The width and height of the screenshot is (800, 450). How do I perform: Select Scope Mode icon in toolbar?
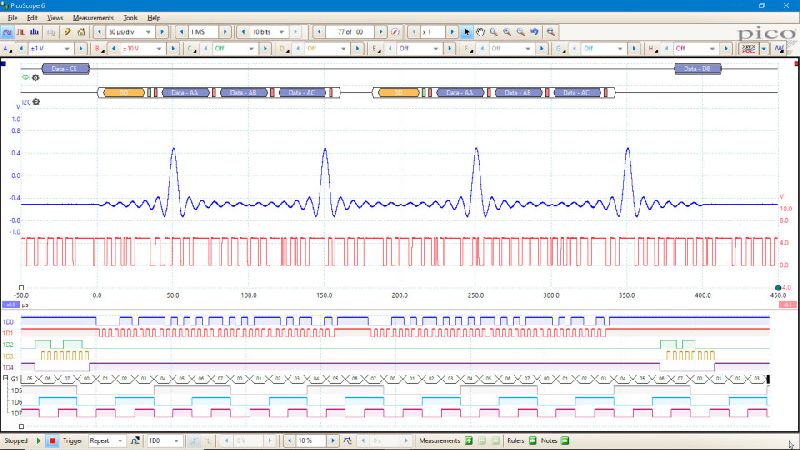coord(7,32)
